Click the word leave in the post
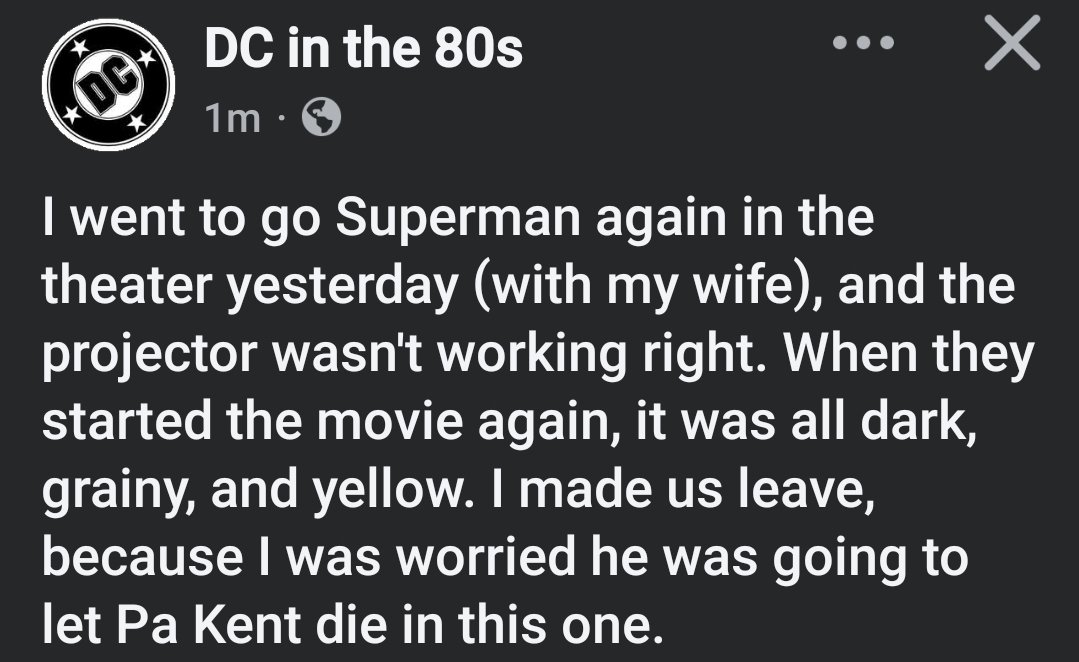Image resolution: width=1079 pixels, height=662 pixels. point(802,491)
